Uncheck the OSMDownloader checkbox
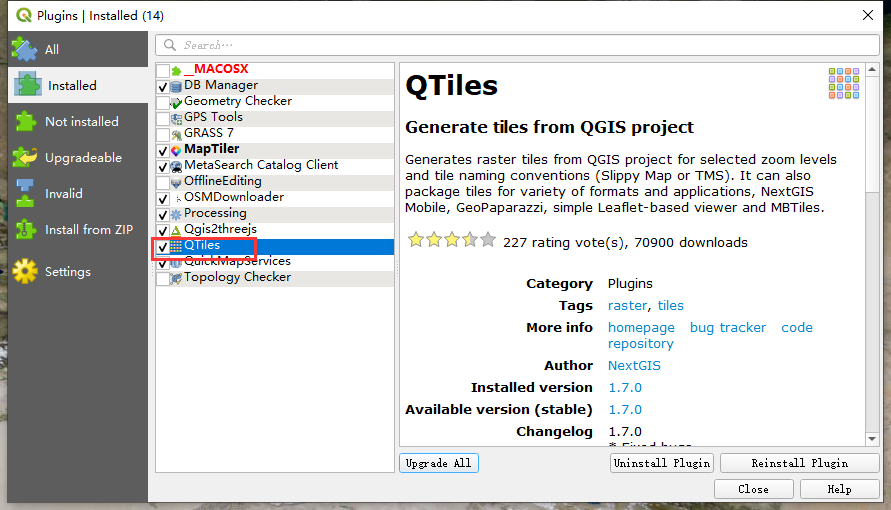891x510 pixels. [x=163, y=198]
